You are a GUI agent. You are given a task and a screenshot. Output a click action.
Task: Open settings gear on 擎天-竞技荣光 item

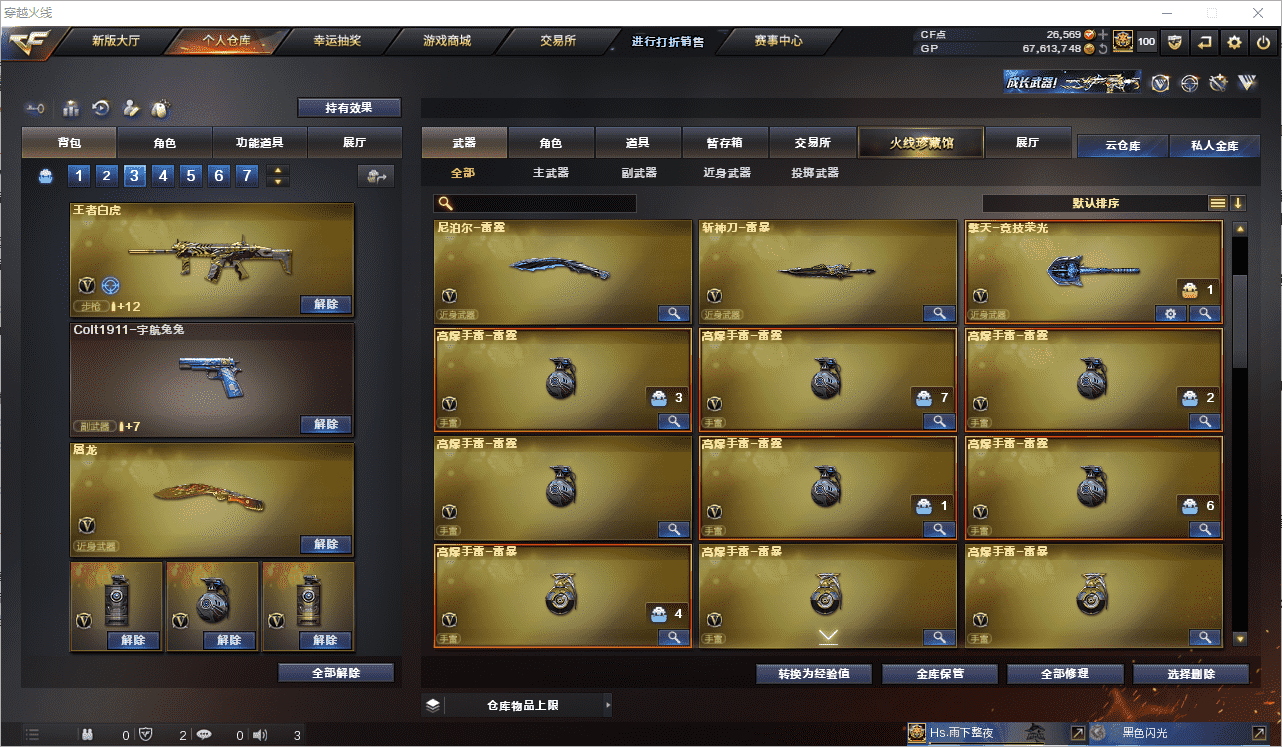(x=1170, y=314)
